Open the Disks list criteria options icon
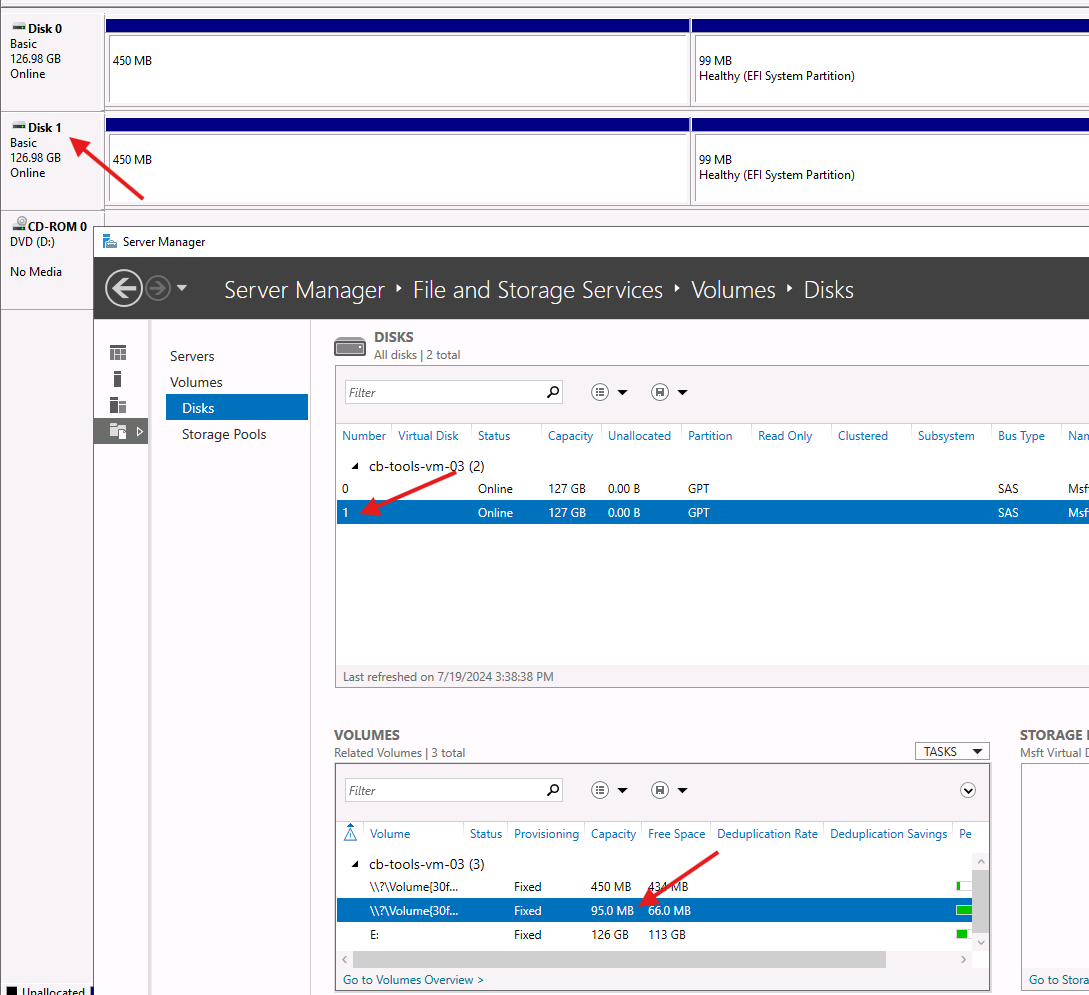This screenshot has width=1089, height=995. 608,392
